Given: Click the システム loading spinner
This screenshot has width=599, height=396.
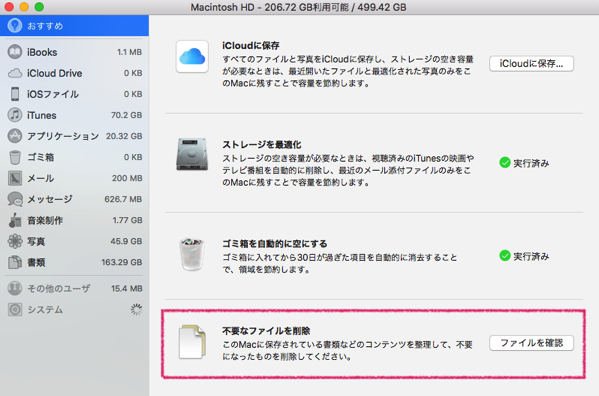Looking at the screenshot, I should point(136,309).
